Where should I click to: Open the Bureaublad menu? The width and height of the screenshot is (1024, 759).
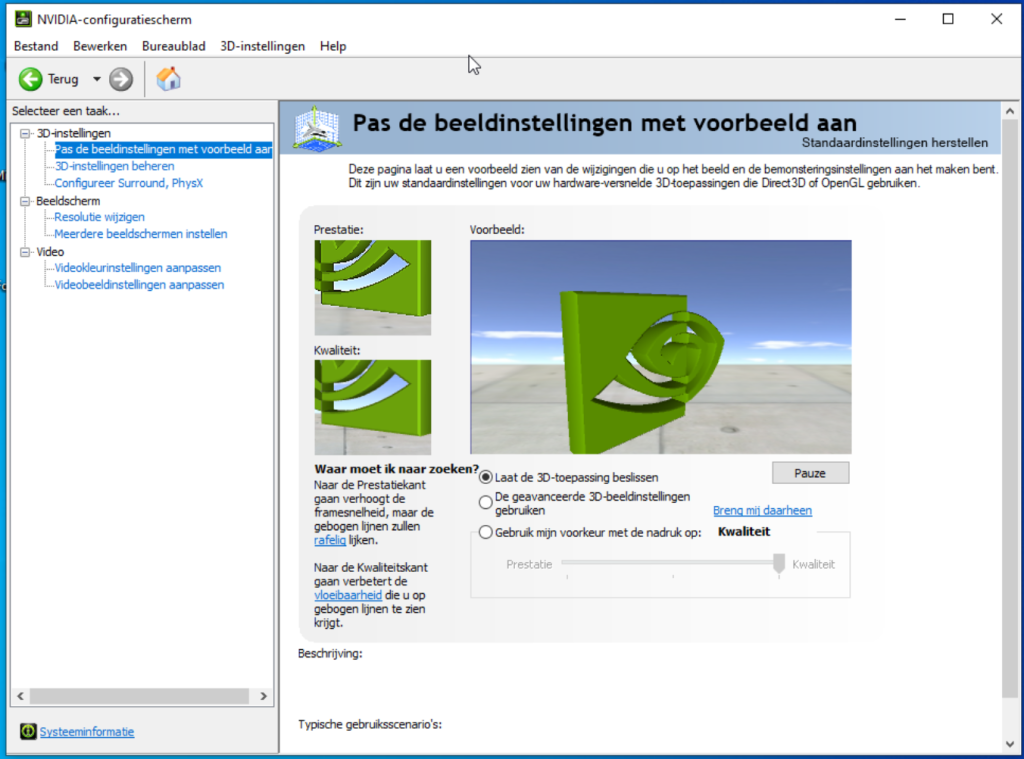pos(173,46)
